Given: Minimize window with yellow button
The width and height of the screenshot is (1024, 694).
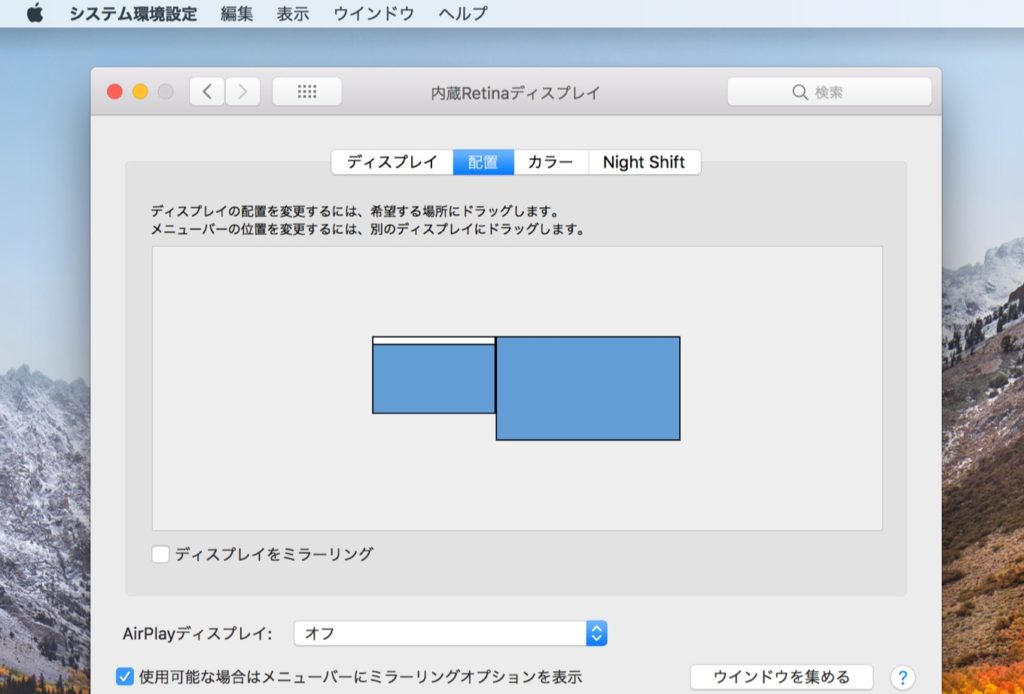Looking at the screenshot, I should coord(140,92).
